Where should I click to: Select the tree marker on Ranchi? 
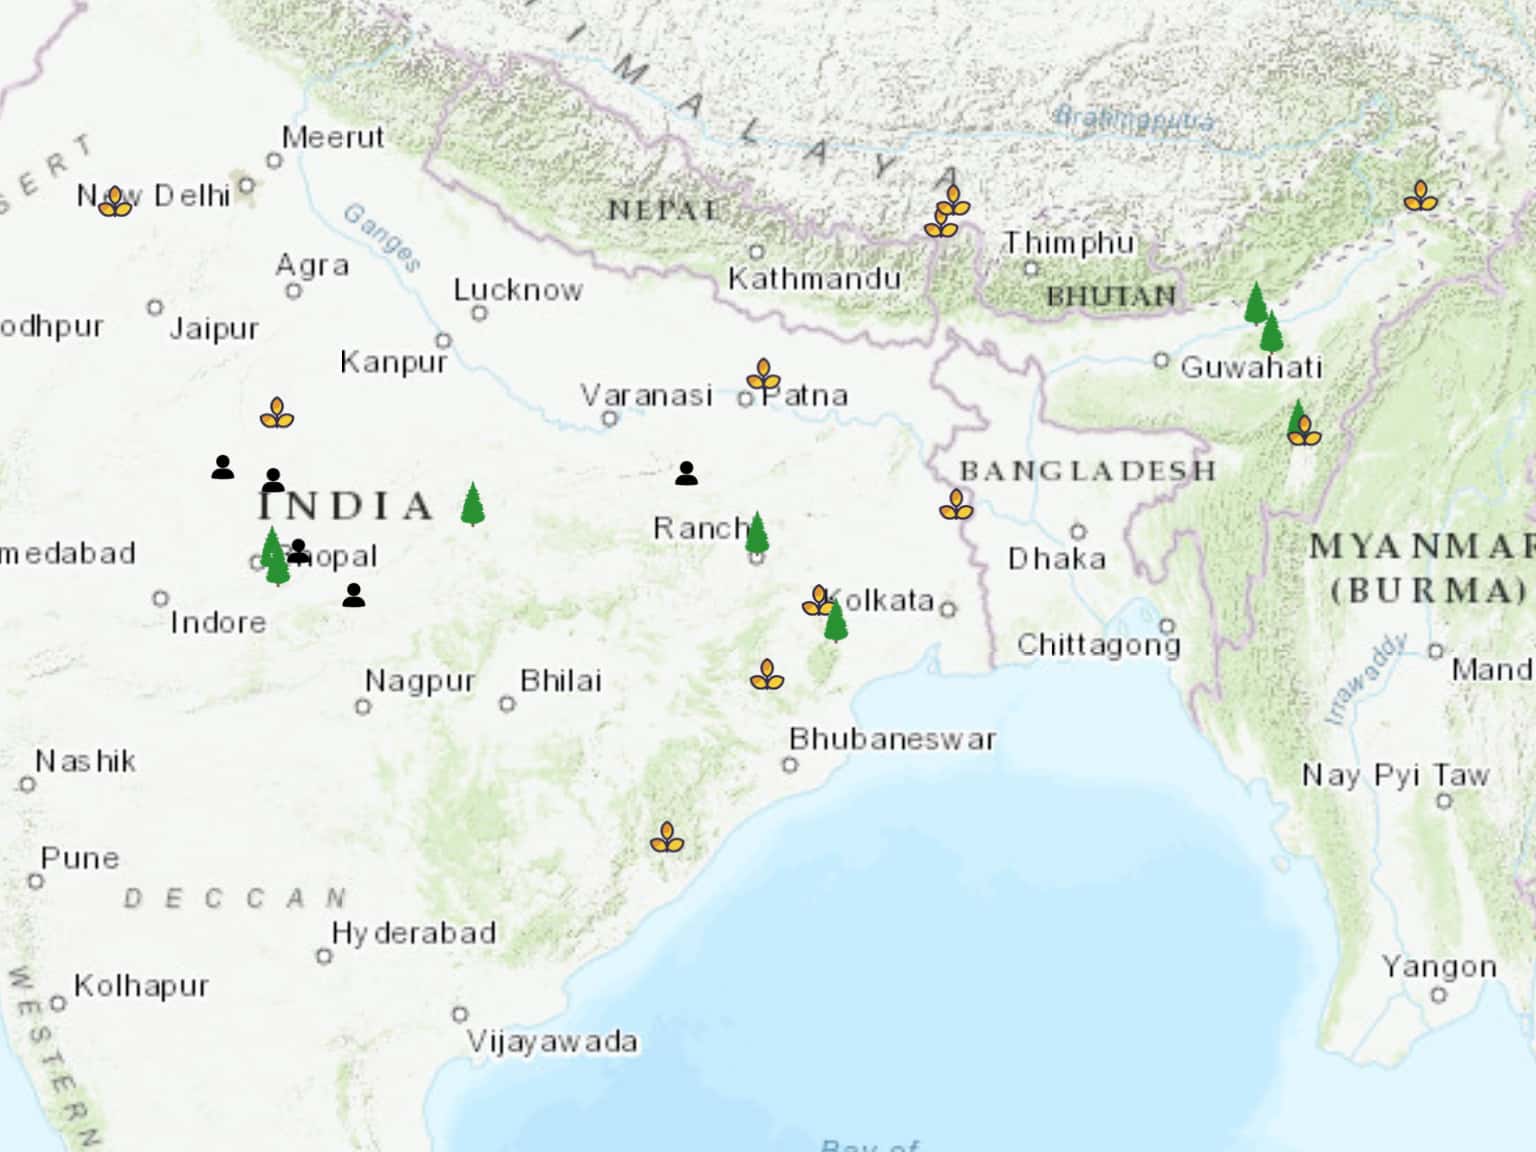(x=757, y=533)
